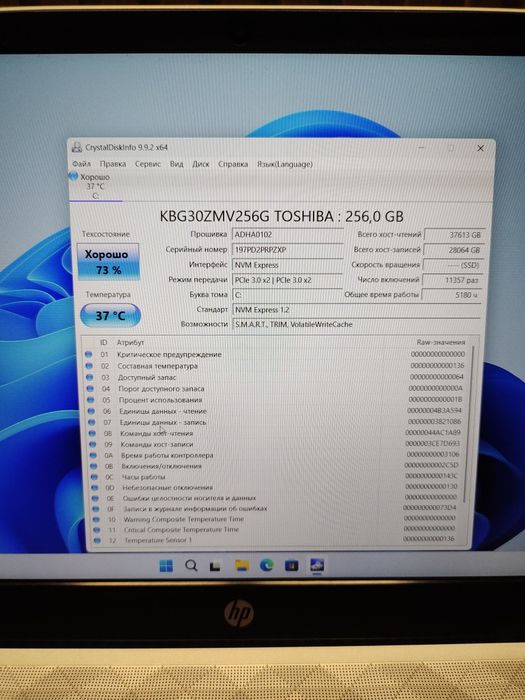Open the Файл menu

tap(81, 164)
